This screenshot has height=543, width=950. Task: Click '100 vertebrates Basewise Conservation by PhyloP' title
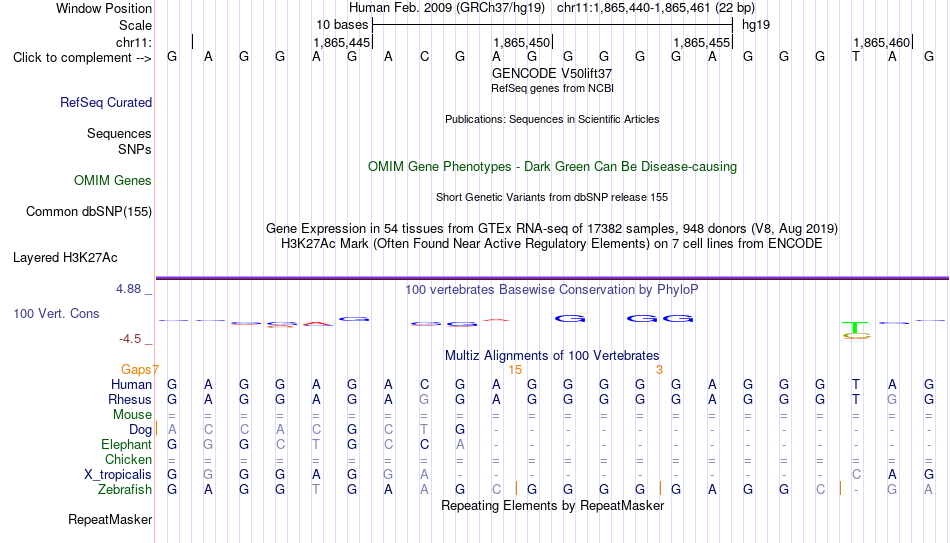pos(552,290)
